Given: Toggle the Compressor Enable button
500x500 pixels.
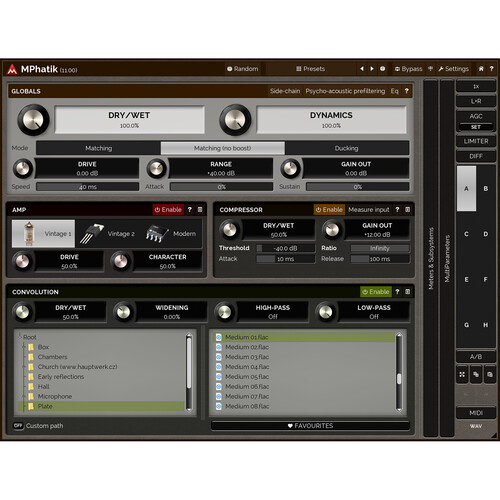Looking at the screenshot, I should tap(329, 210).
